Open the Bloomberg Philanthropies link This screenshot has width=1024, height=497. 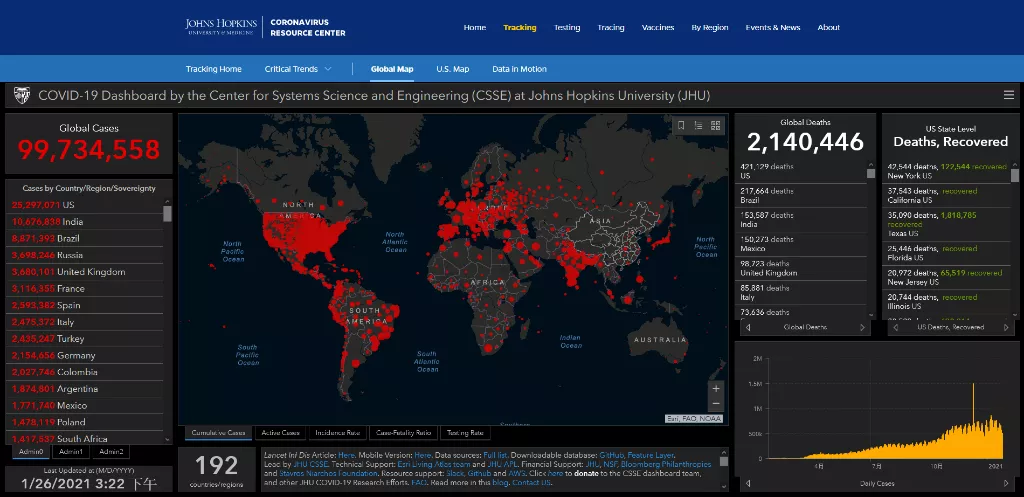[x=665, y=464]
